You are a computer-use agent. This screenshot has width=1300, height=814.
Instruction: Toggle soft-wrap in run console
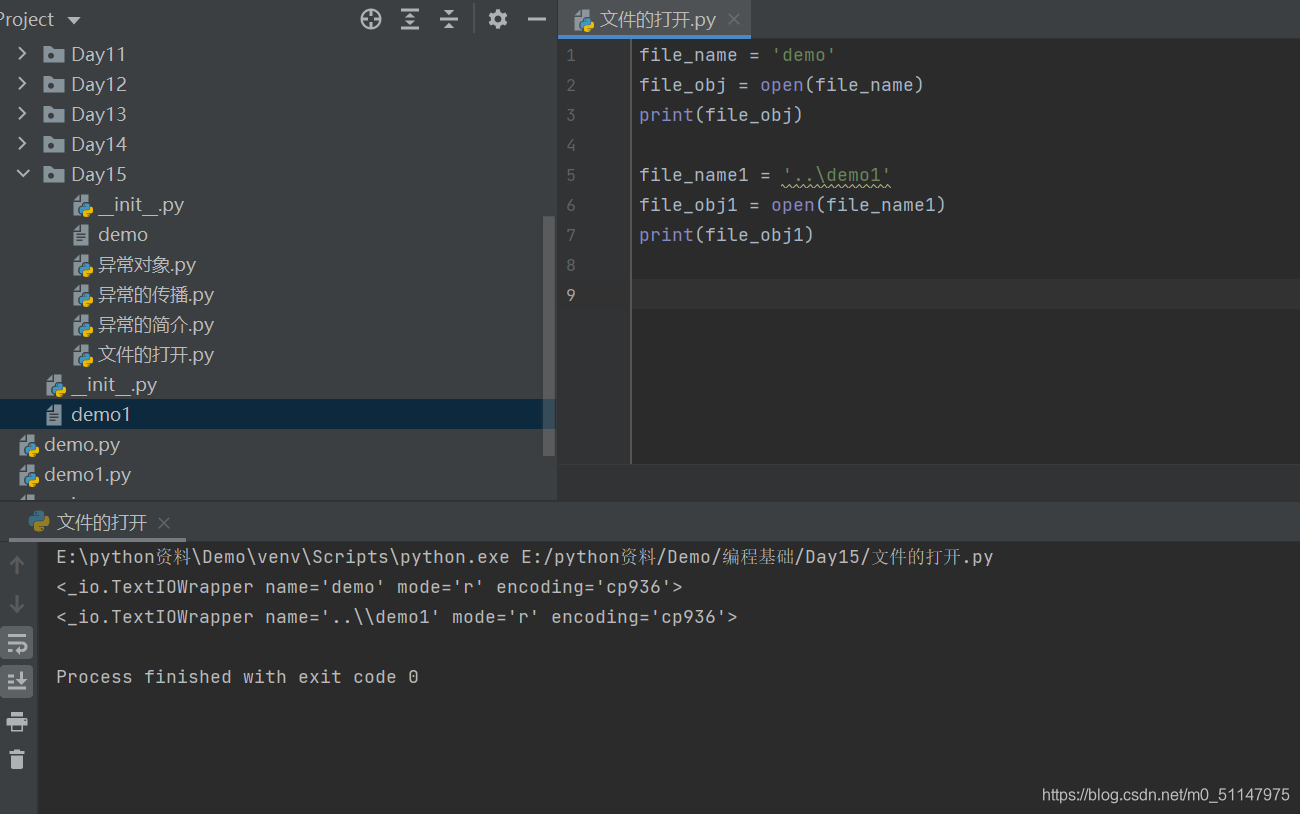[17, 643]
